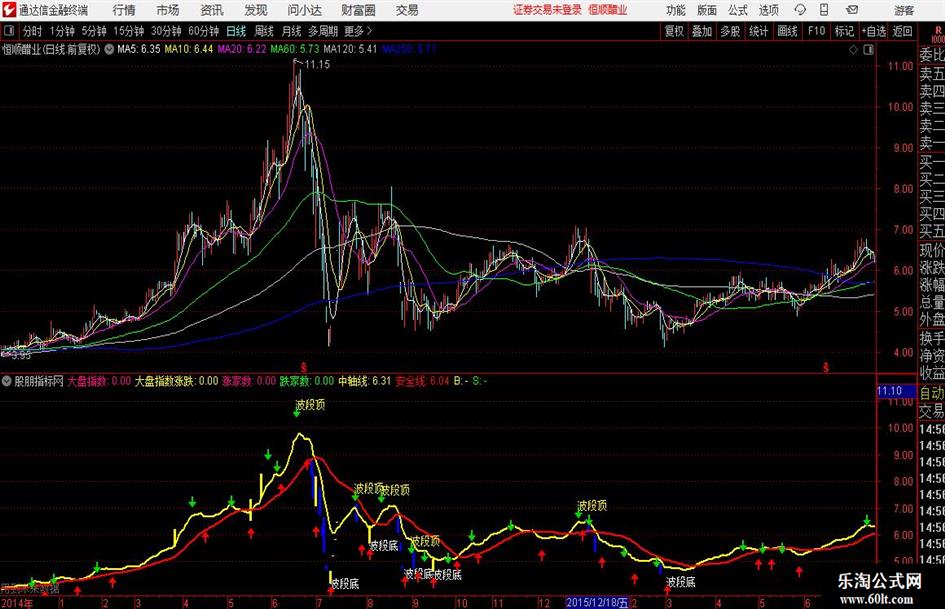Screen dimensions: 945x609
Task: Open the 发现 menu
Action: click(x=256, y=10)
